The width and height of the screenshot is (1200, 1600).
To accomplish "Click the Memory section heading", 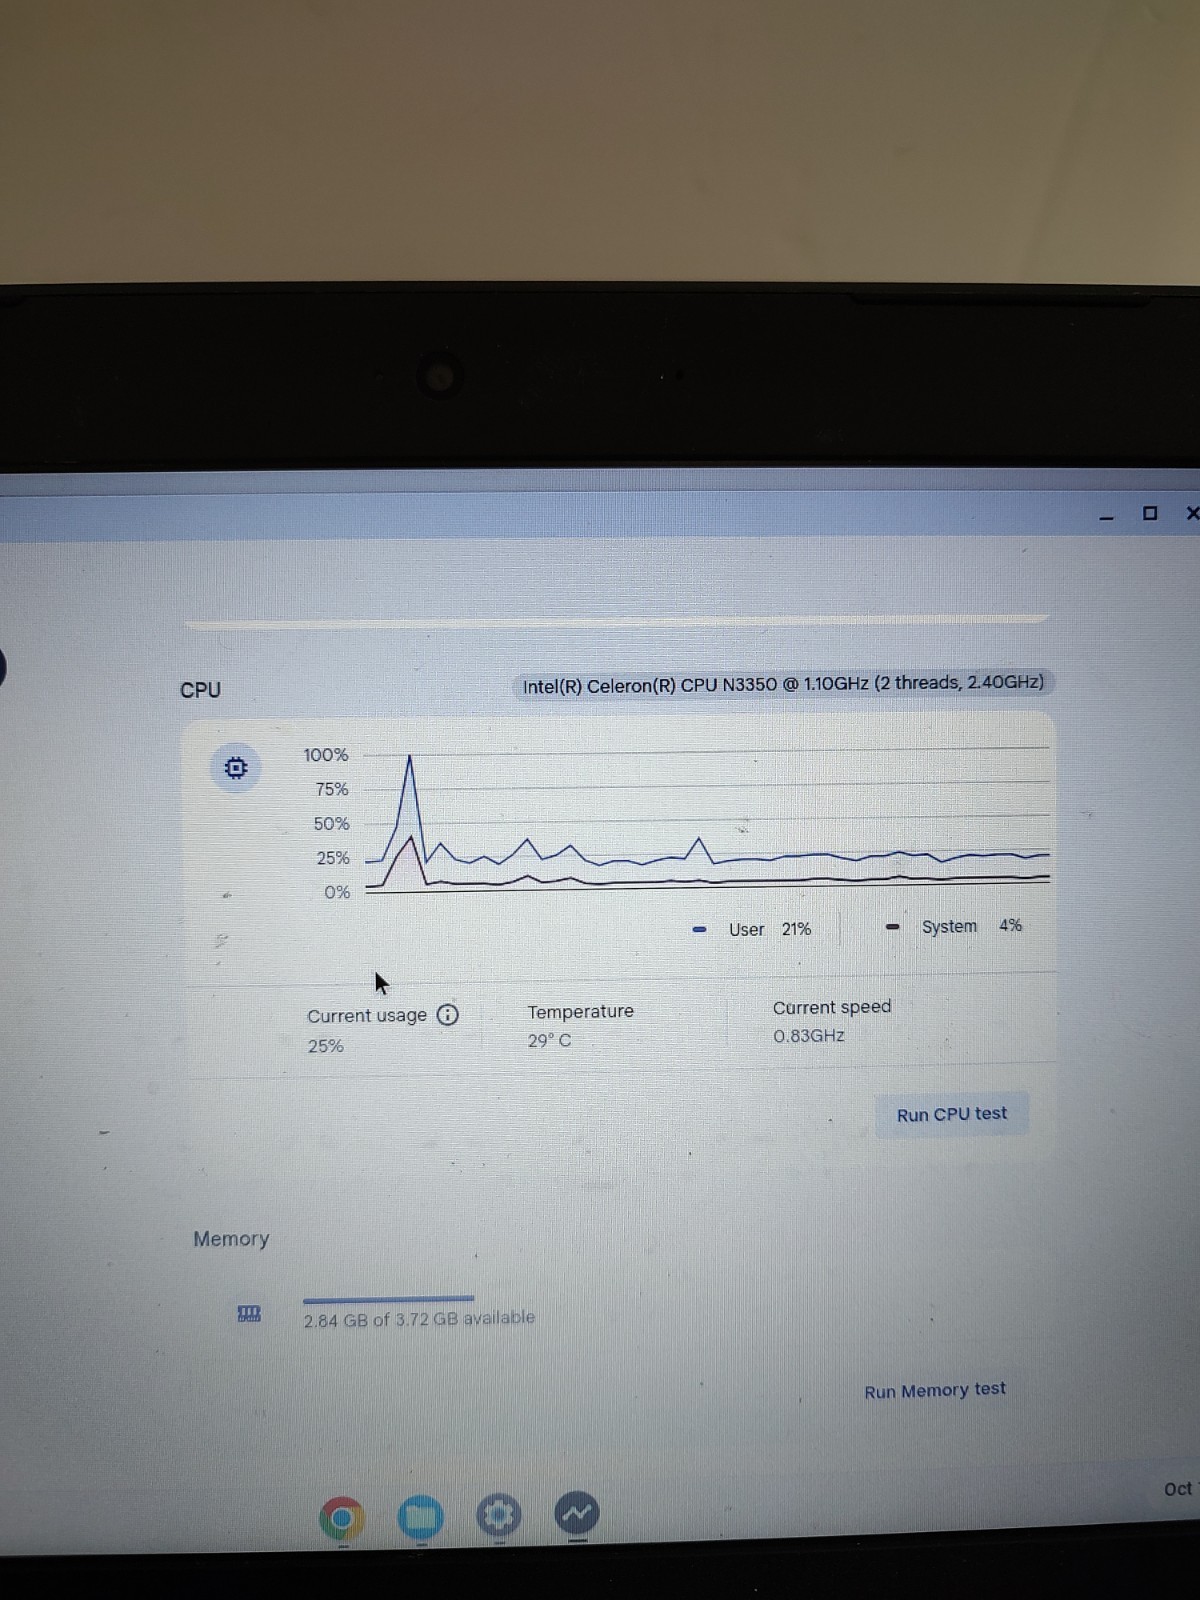I will [x=231, y=1239].
